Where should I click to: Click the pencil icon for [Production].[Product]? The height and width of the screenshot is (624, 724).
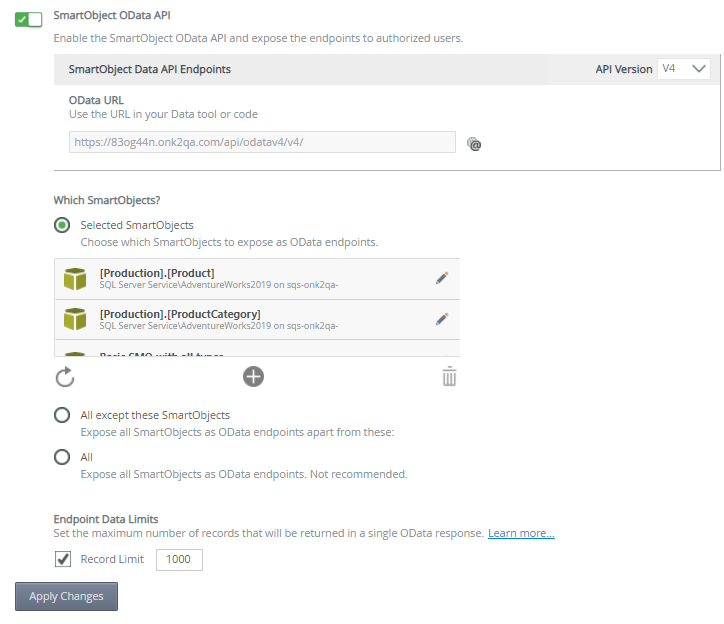[x=442, y=279]
